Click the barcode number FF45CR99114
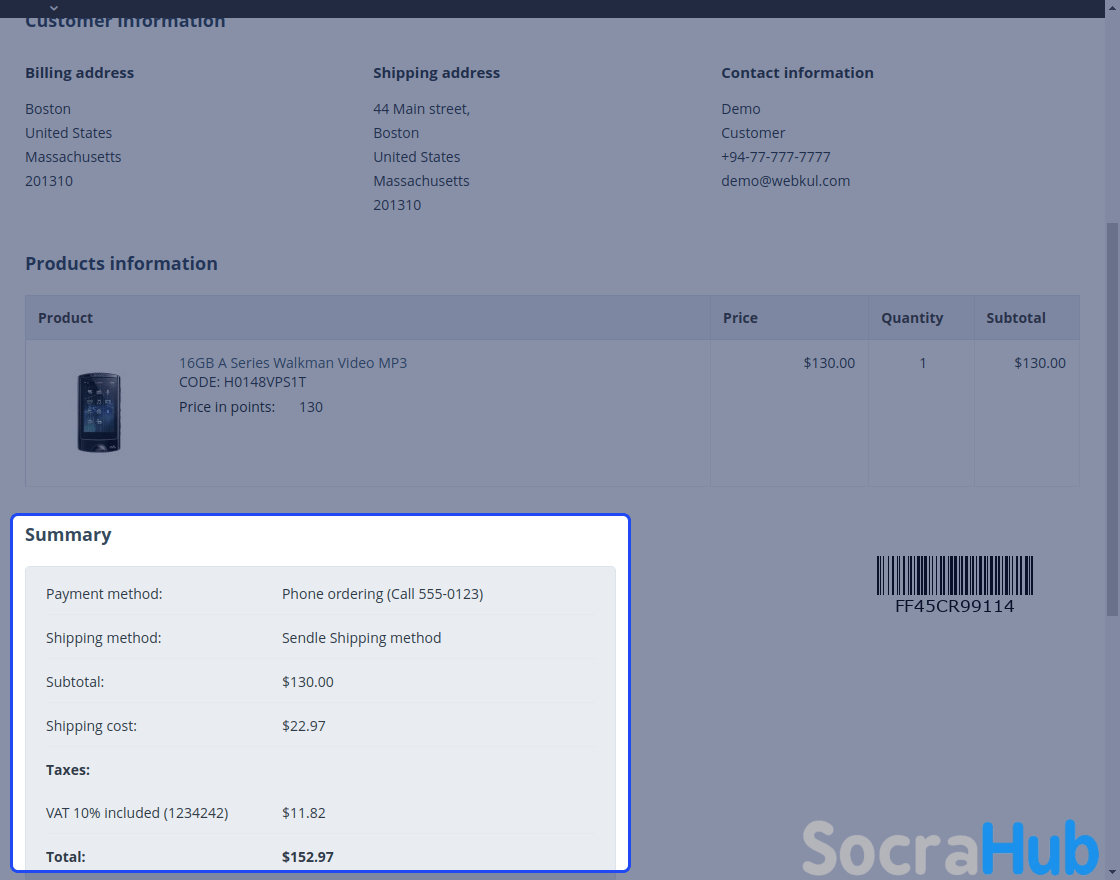The height and width of the screenshot is (880, 1120). pyautogui.click(x=954, y=606)
